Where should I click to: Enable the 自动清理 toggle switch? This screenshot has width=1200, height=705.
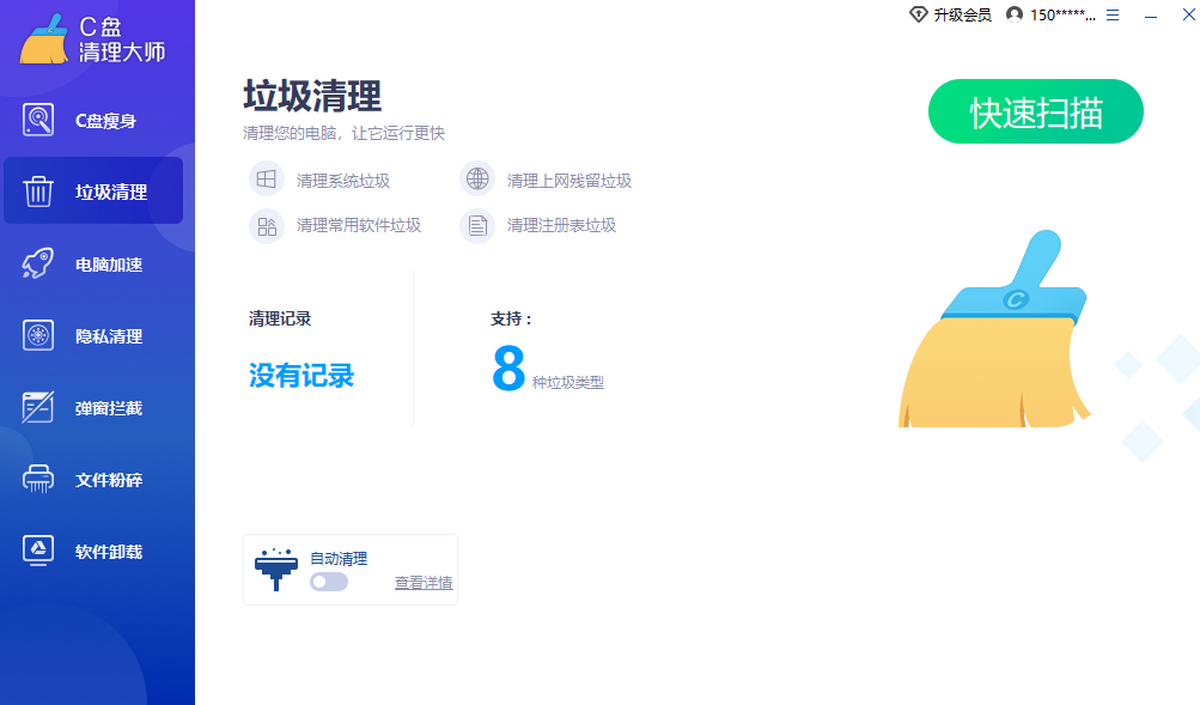pyautogui.click(x=329, y=581)
